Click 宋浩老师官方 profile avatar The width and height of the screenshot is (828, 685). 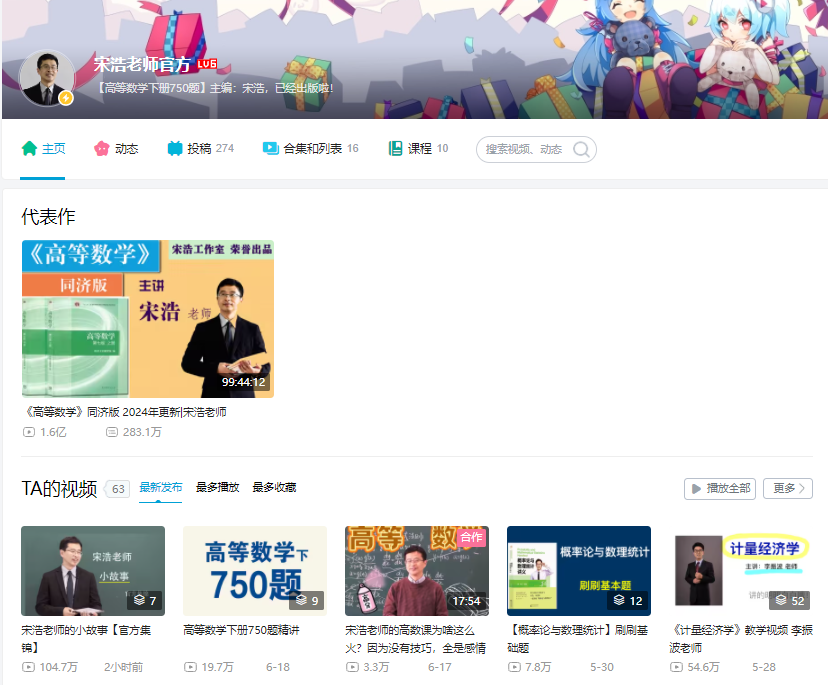tap(46, 78)
